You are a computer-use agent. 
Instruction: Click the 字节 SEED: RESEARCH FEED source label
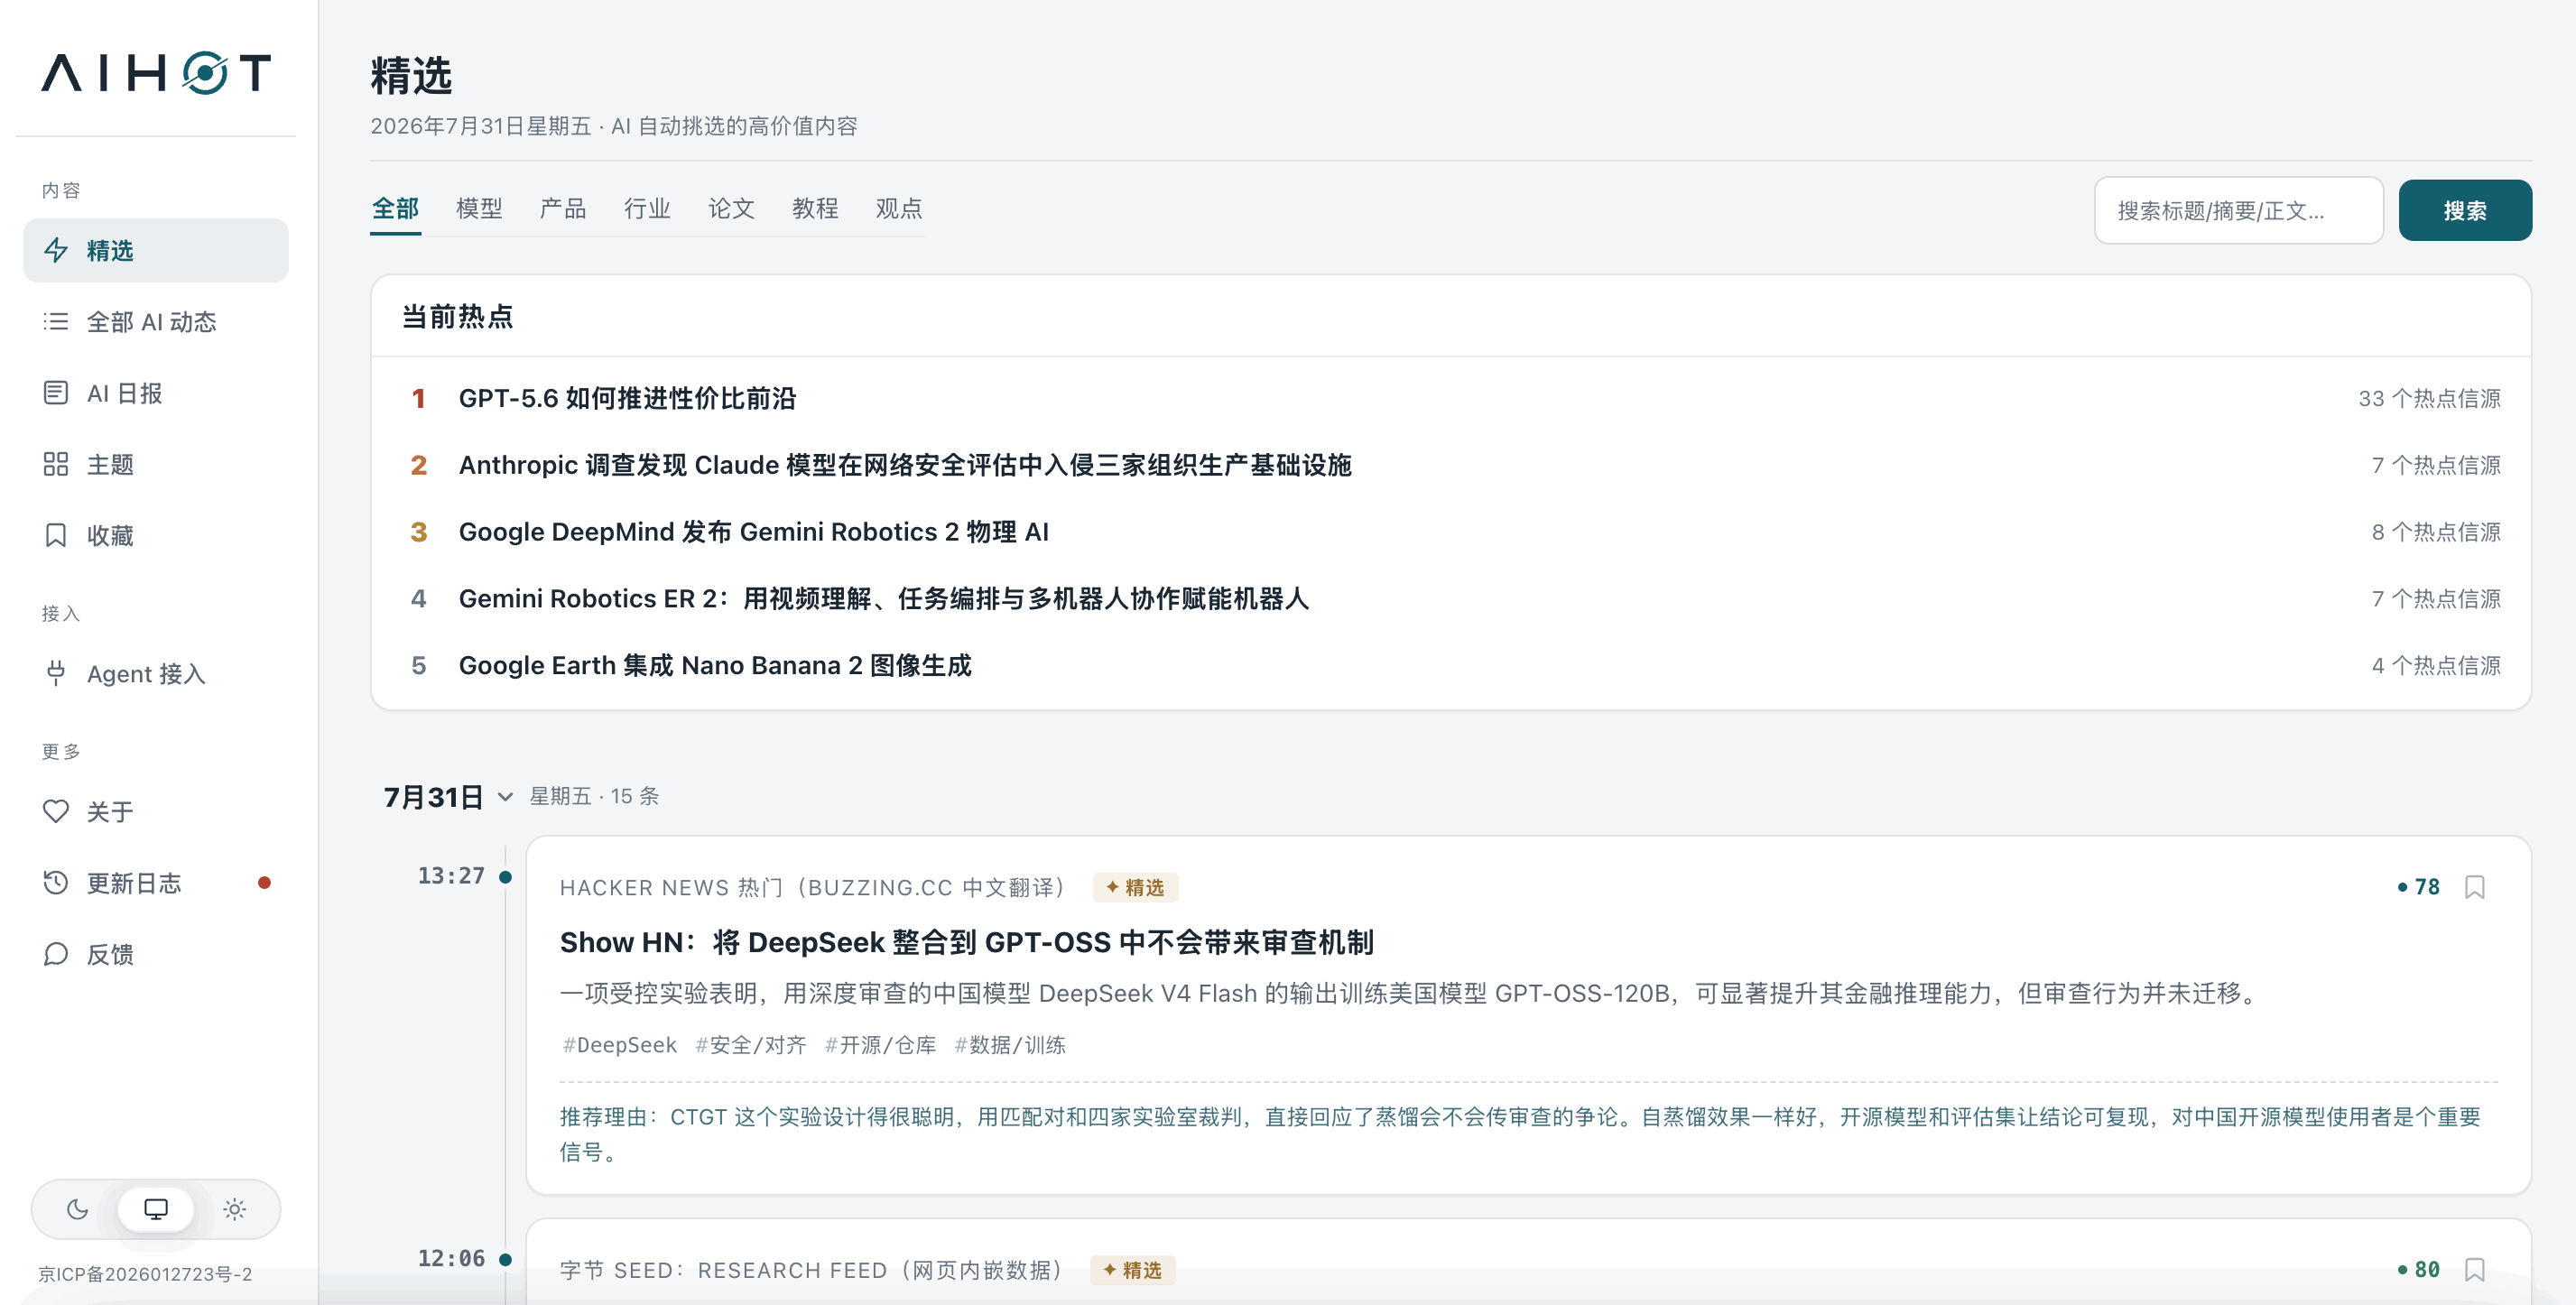point(814,1269)
